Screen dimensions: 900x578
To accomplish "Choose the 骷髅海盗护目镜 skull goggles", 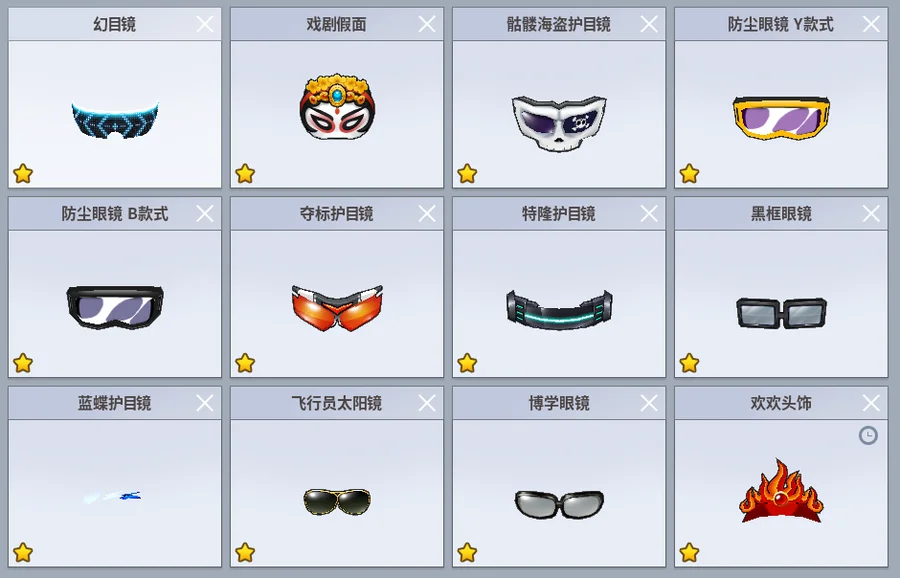I will (559, 123).
